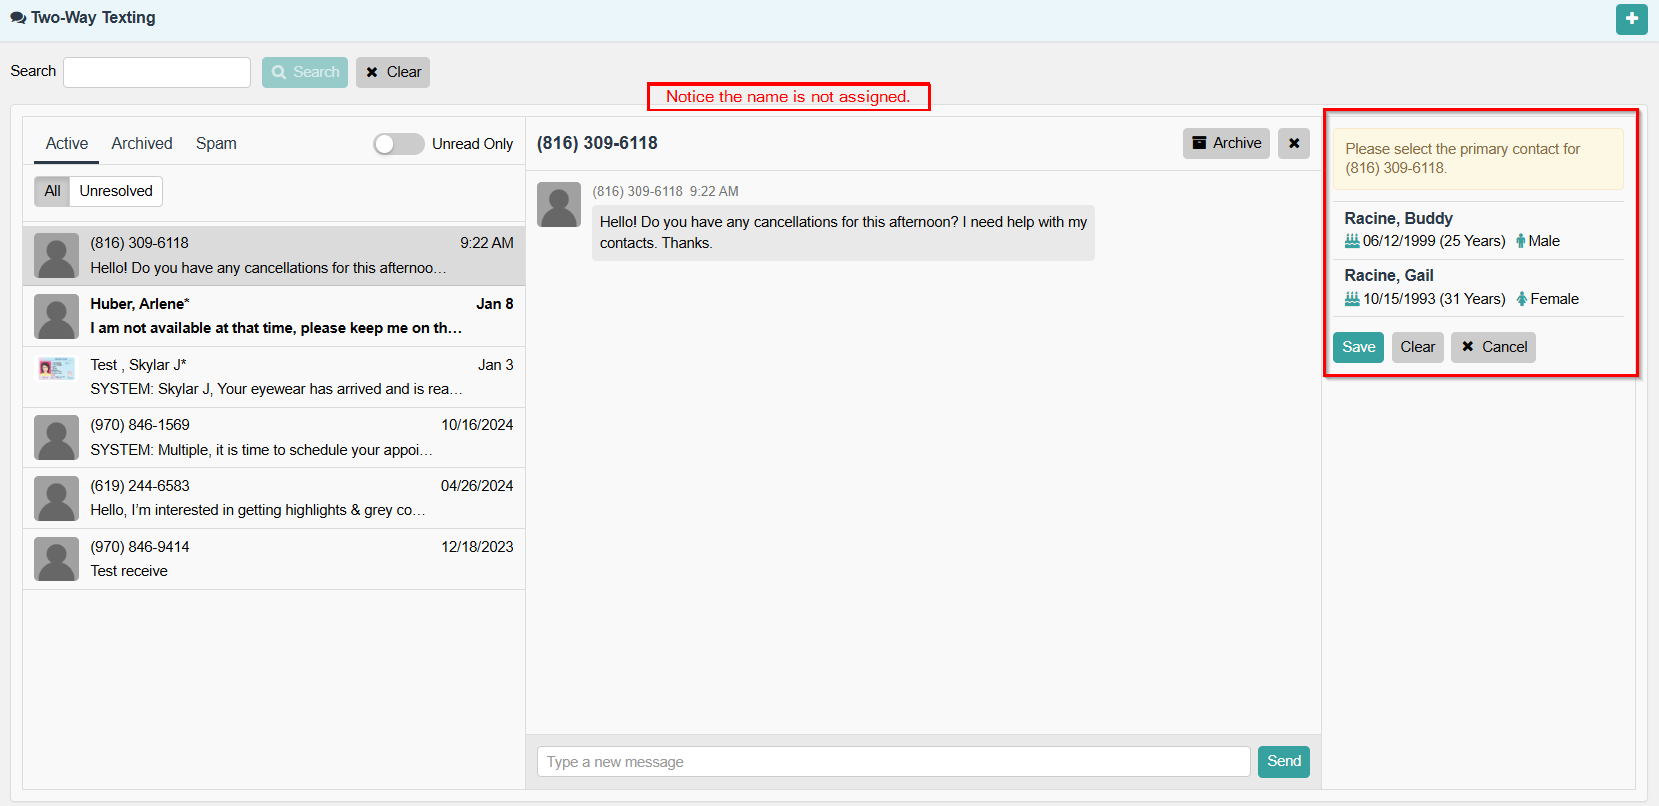Click the avatar beside the (816) 309-6118 message
Screen dimensions: 1659x806
pos(558,204)
